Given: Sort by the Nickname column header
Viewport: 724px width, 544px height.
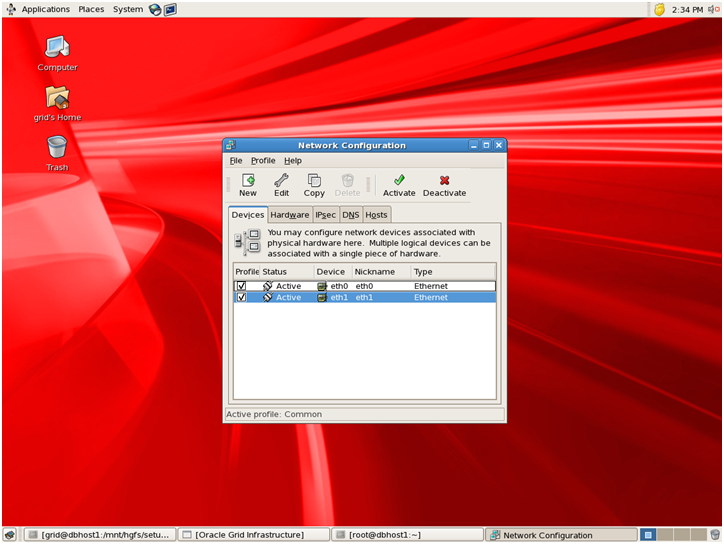Looking at the screenshot, I should point(381,272).
